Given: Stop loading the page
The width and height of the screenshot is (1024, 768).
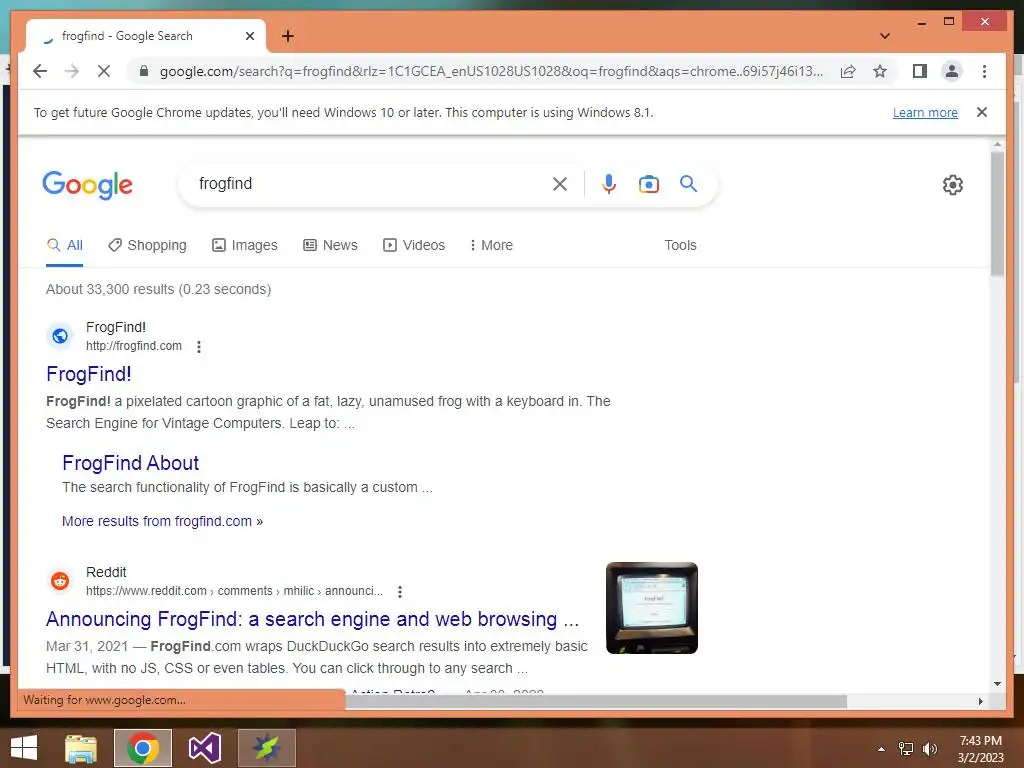Looking at the screenshot, I should pos(104,71).
